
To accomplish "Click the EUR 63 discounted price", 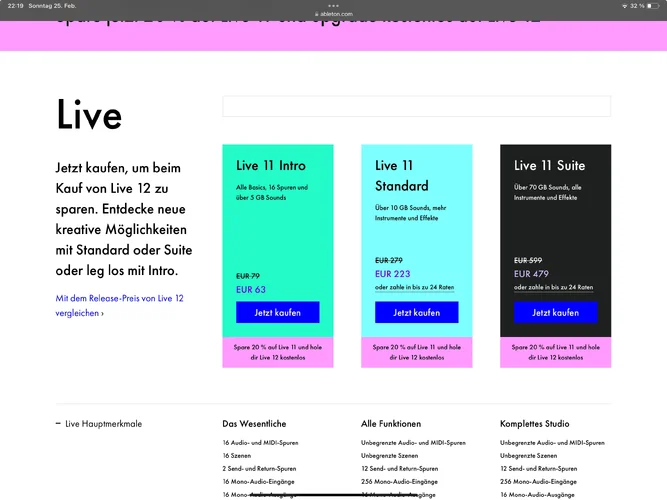I will coord(251,290).
